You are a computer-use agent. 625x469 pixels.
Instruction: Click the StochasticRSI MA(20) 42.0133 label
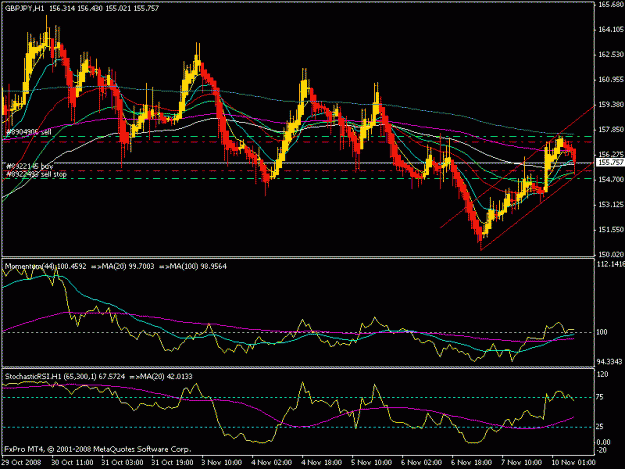161,377
